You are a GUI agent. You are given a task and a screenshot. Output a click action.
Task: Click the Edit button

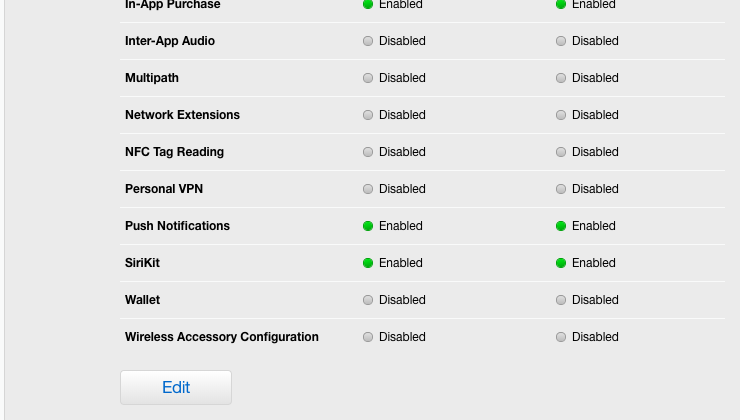click(x=176, y=387)
